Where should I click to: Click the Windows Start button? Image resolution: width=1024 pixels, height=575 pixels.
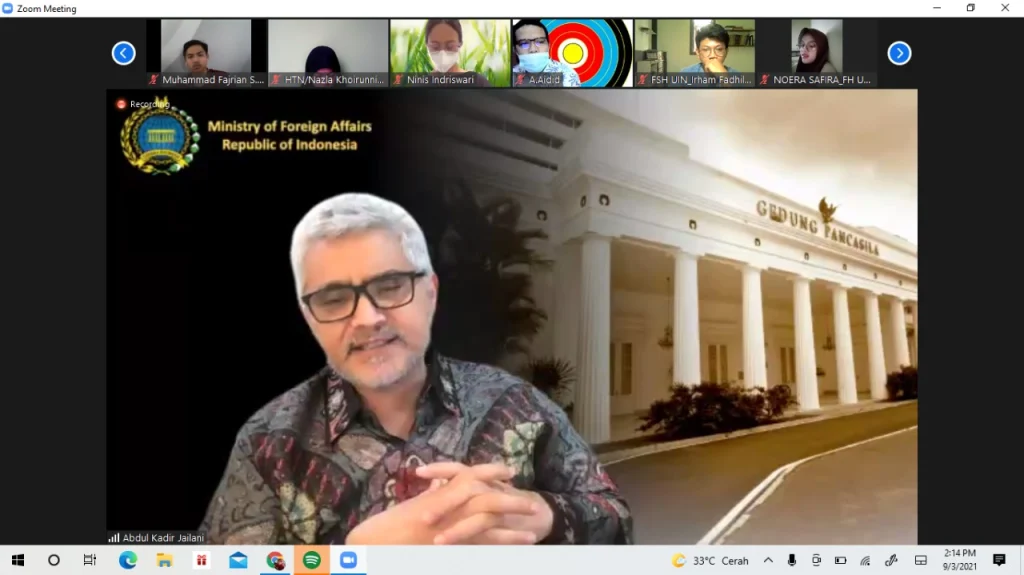click(17, 560)
